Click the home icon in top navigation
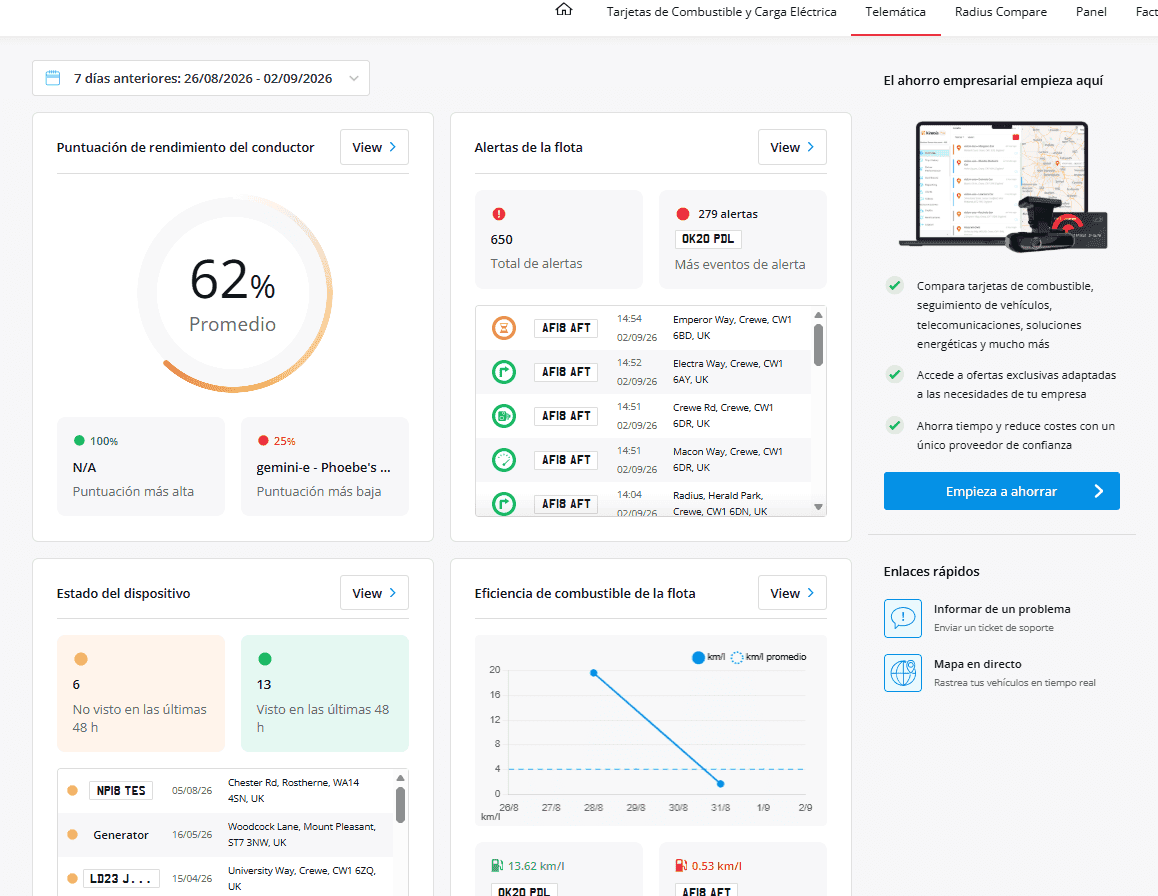 [563, 10]
